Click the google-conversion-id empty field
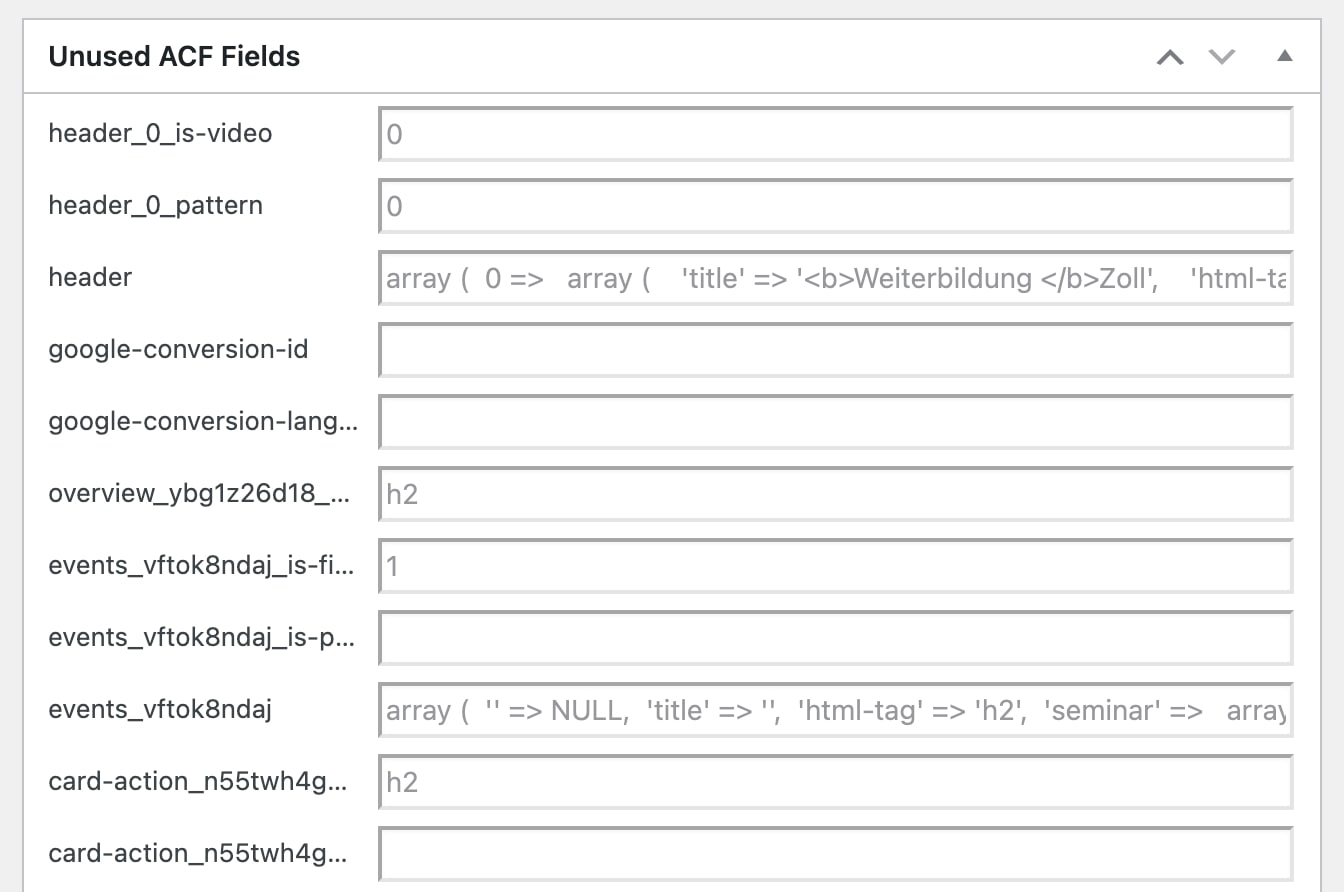Screen dimensions: 1344x892 [x=835, y=350]
